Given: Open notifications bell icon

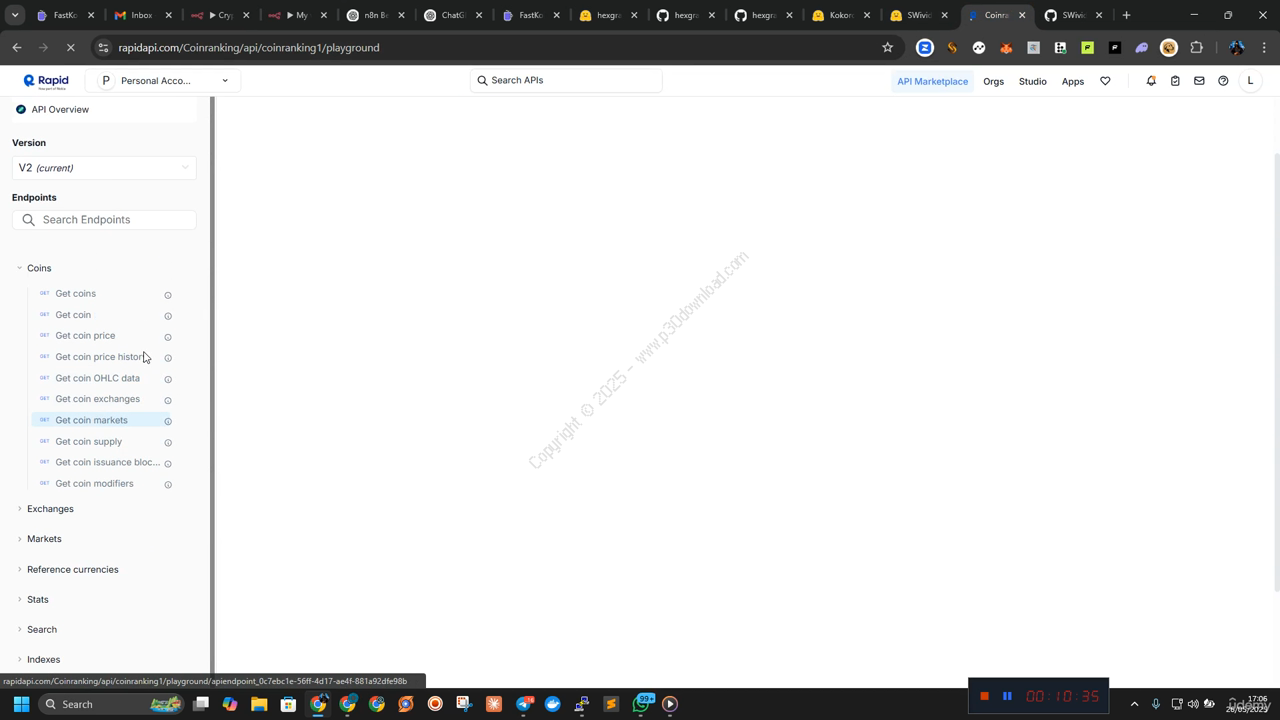Looking at the screenshot, I should tap(1151, 81).
